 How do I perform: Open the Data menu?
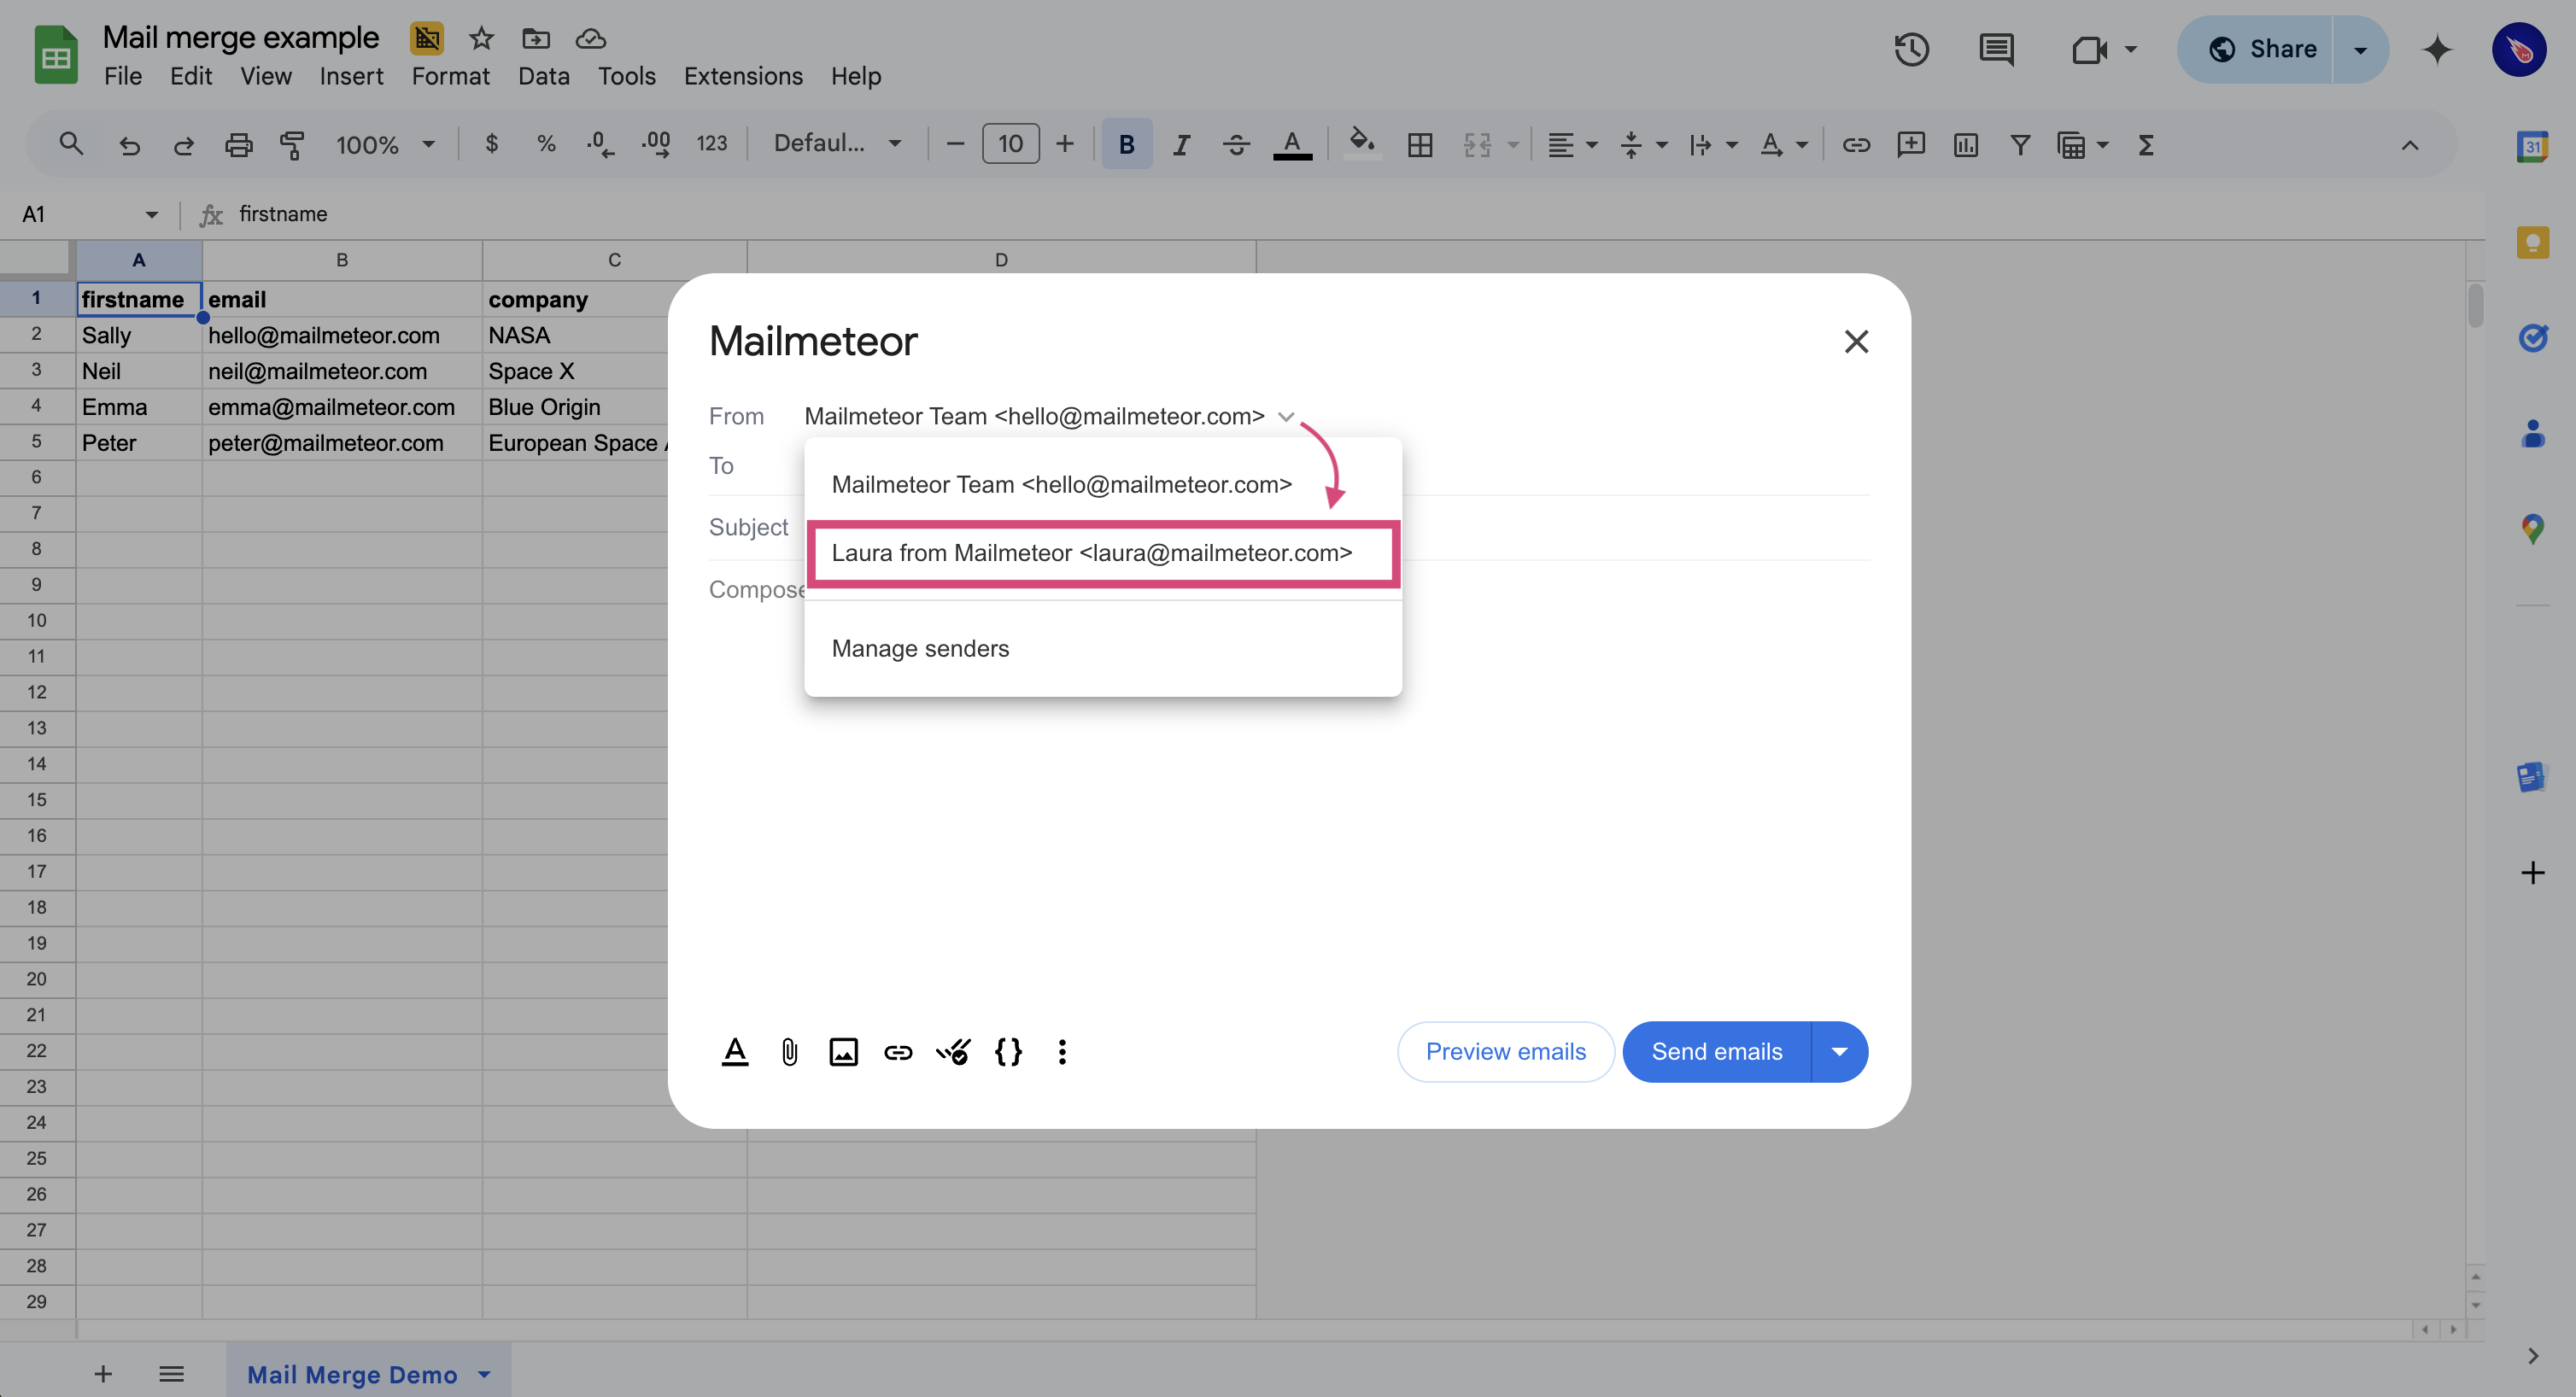[543, 76]
